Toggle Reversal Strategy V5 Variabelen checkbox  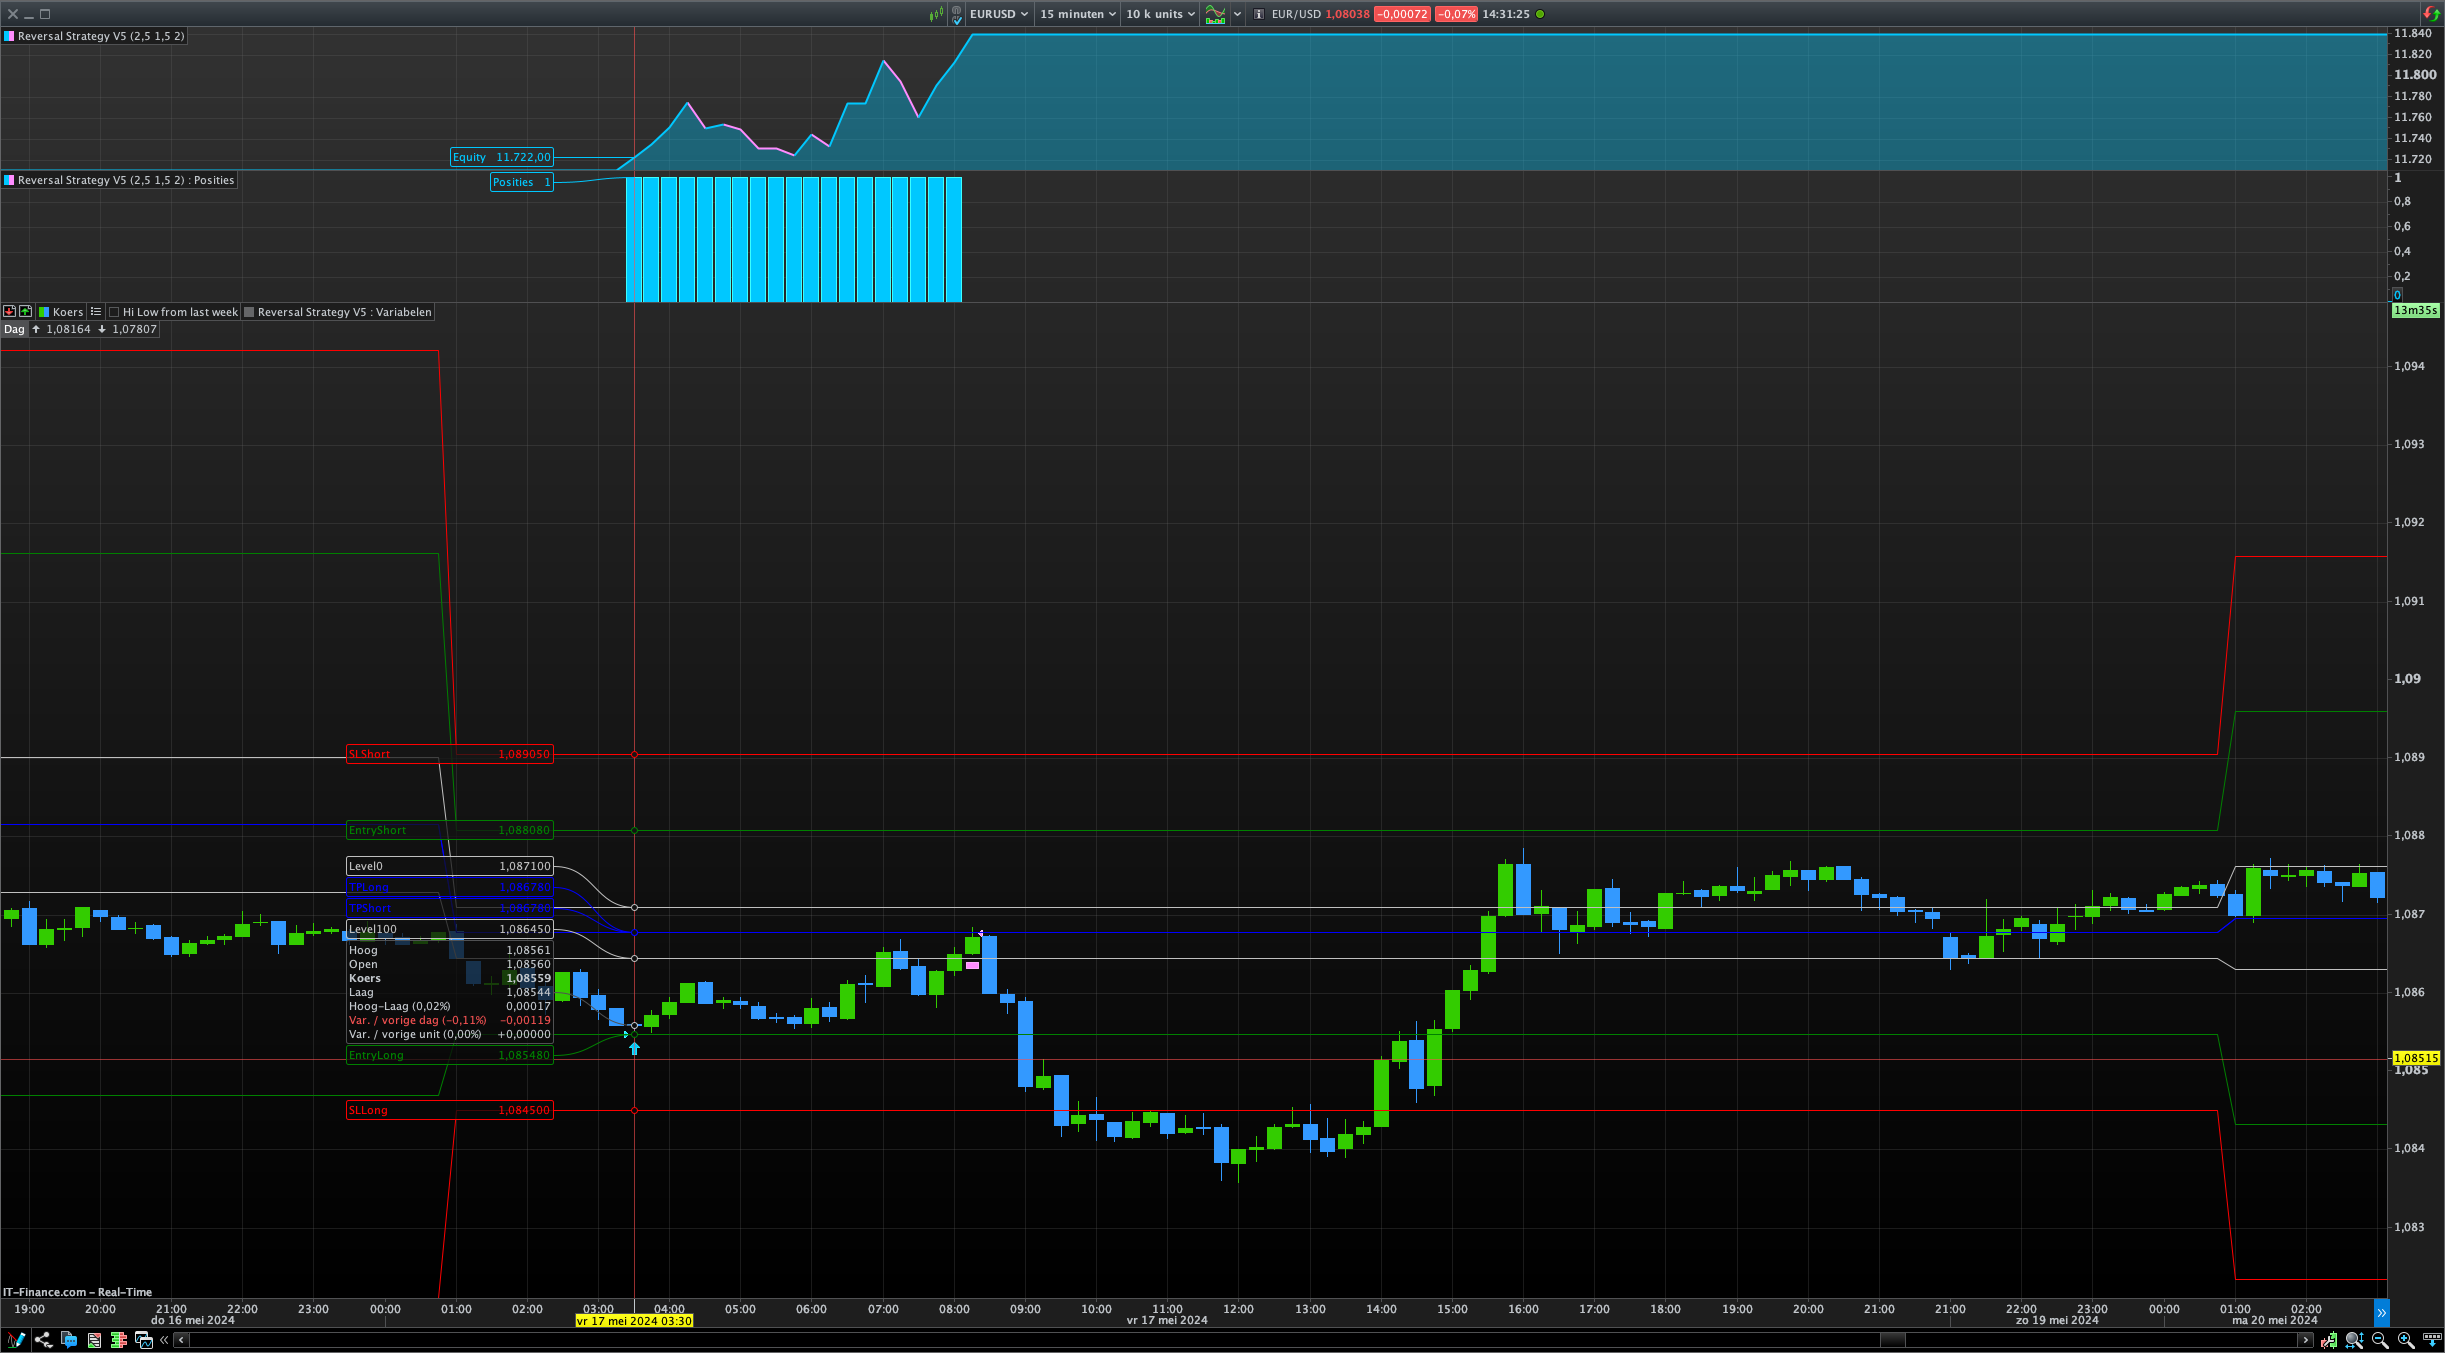[x=250, y=312]
